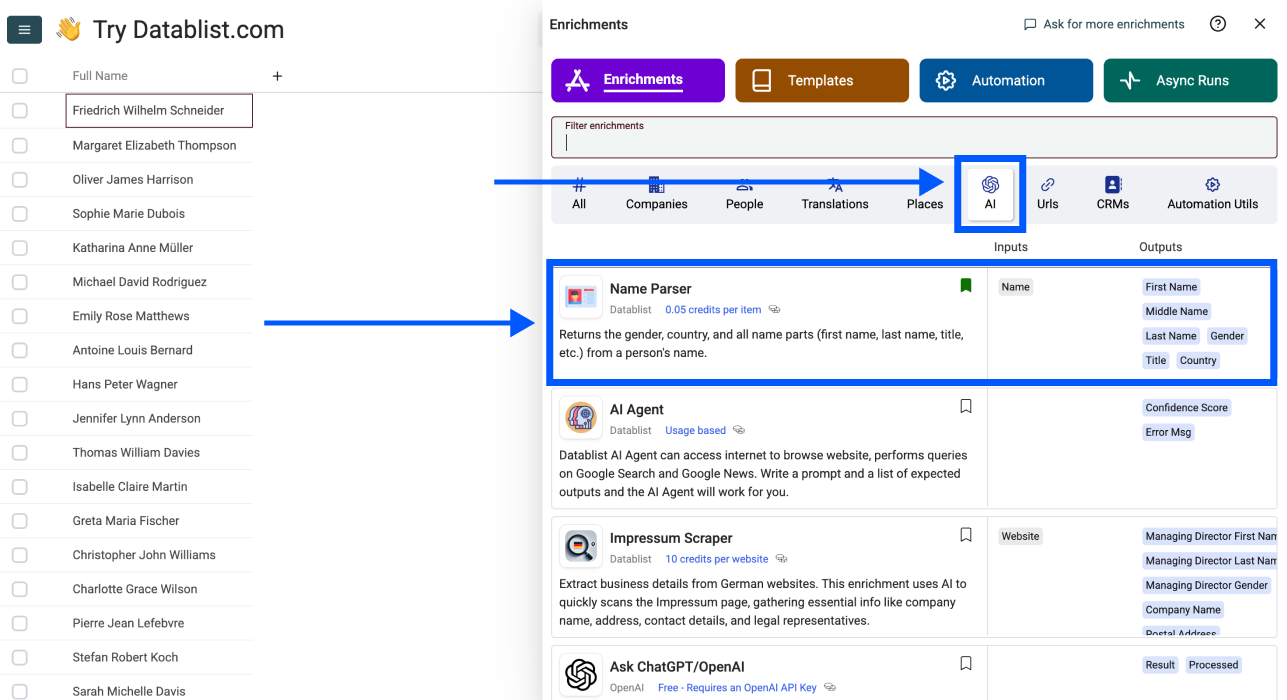Select the Oliver James Harrison row checkbox
Screen dimensions: 1287x700
point(20,180)
